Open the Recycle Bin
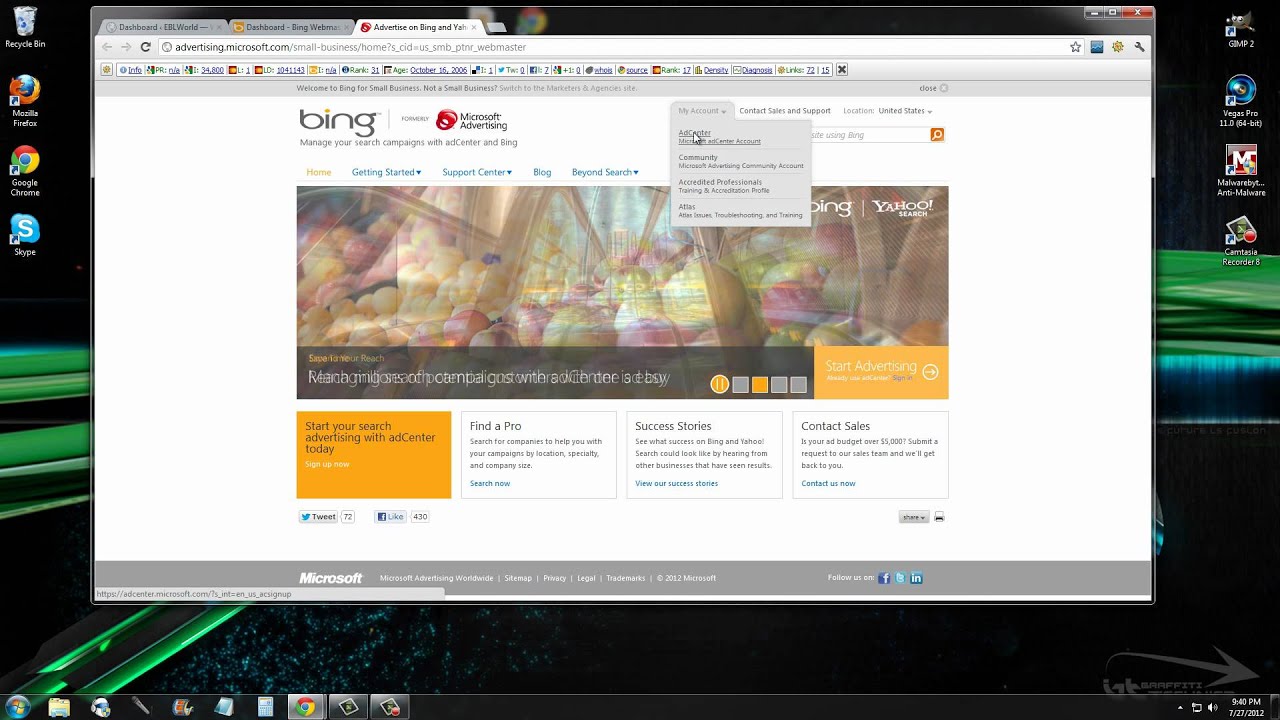The height and width of the screenshot is (720, 1280). 25,28
